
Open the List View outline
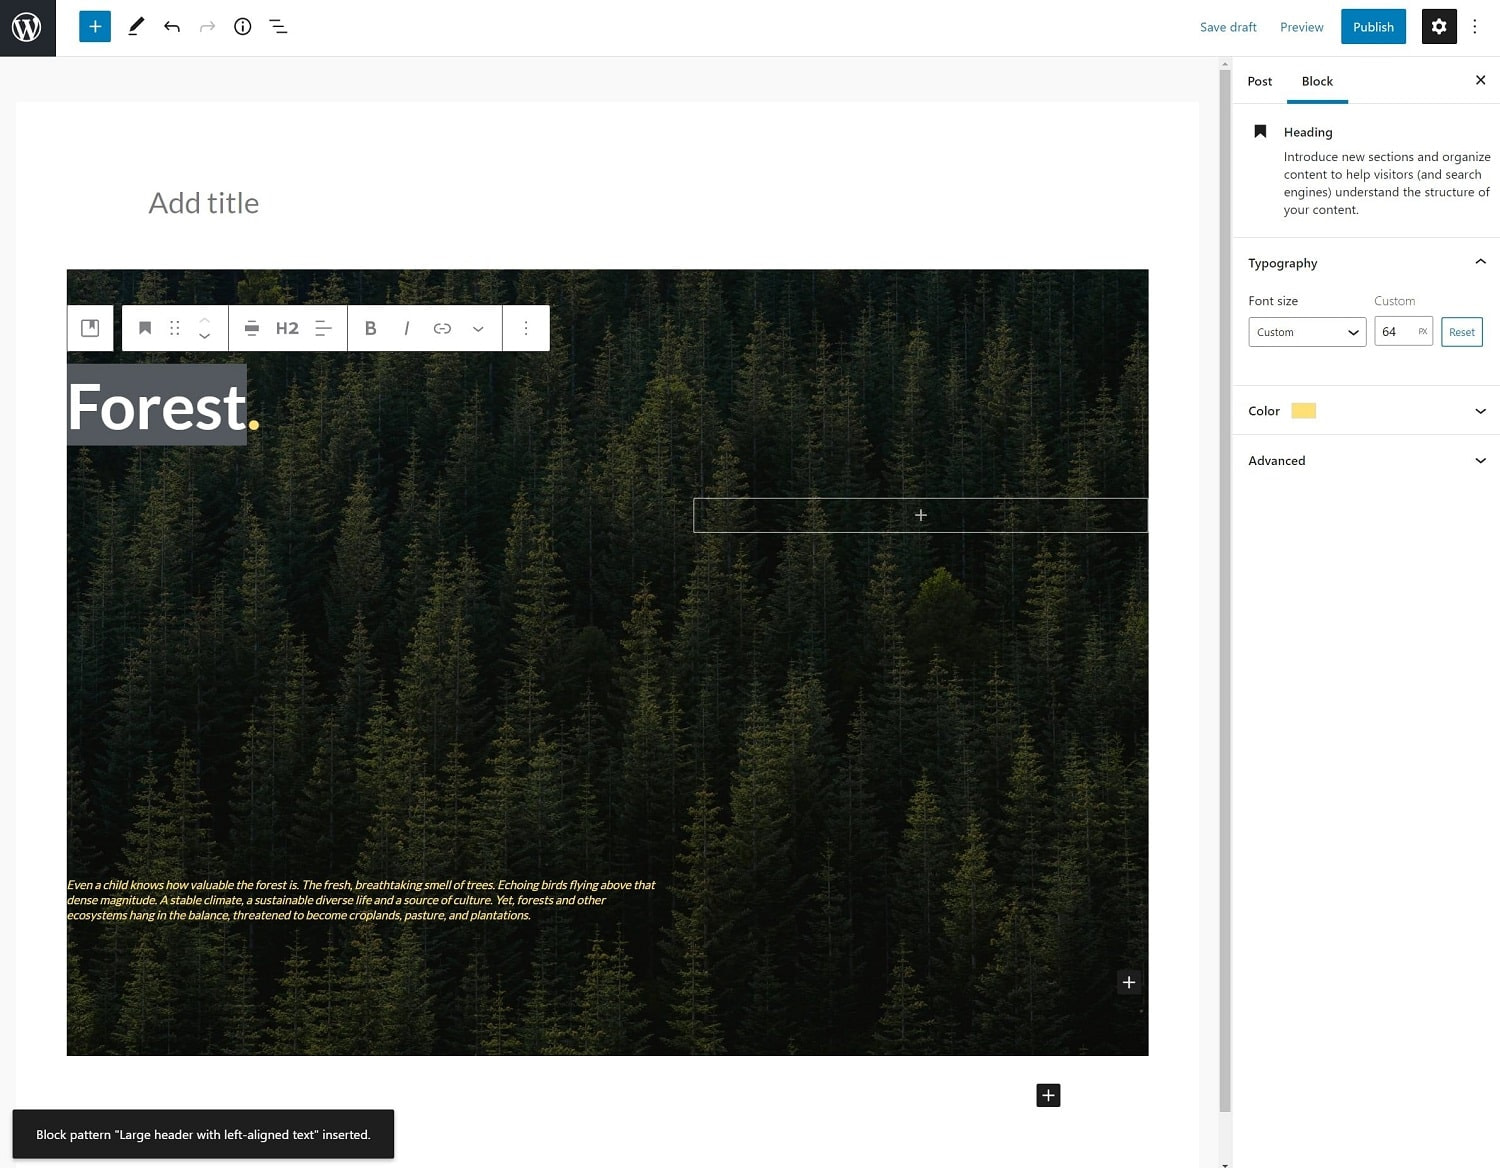(x=277, y=26)
